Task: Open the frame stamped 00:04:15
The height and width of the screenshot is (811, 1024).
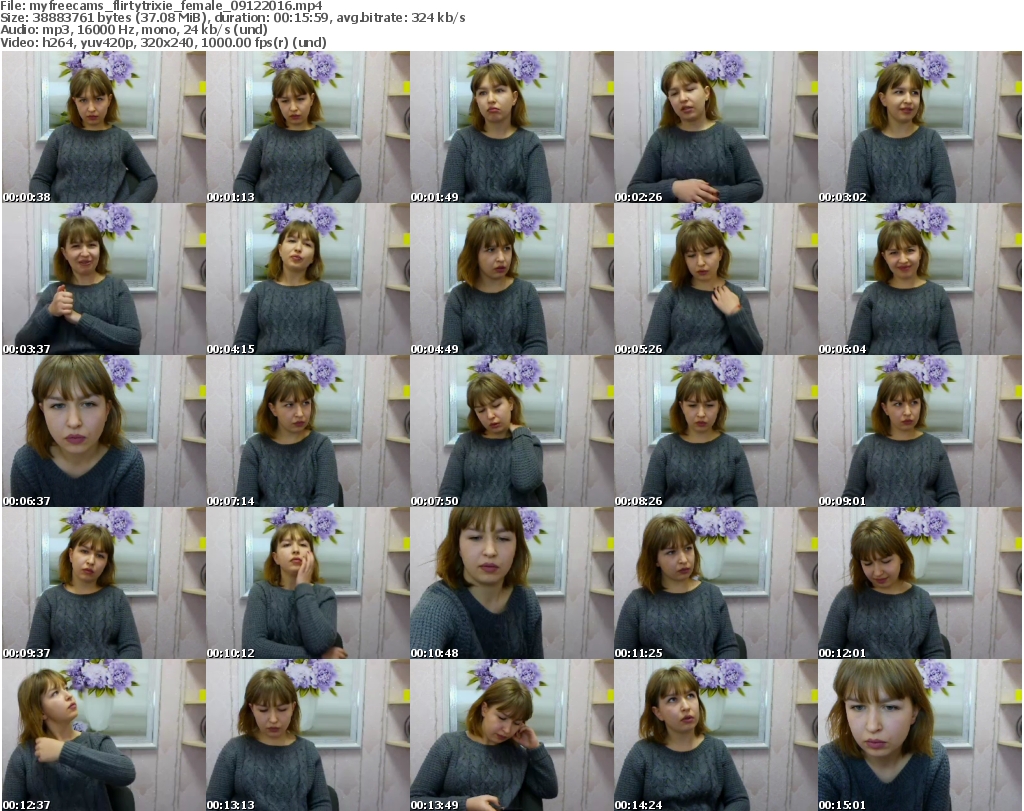Action: pyautogui.click(x=308, y=279)
